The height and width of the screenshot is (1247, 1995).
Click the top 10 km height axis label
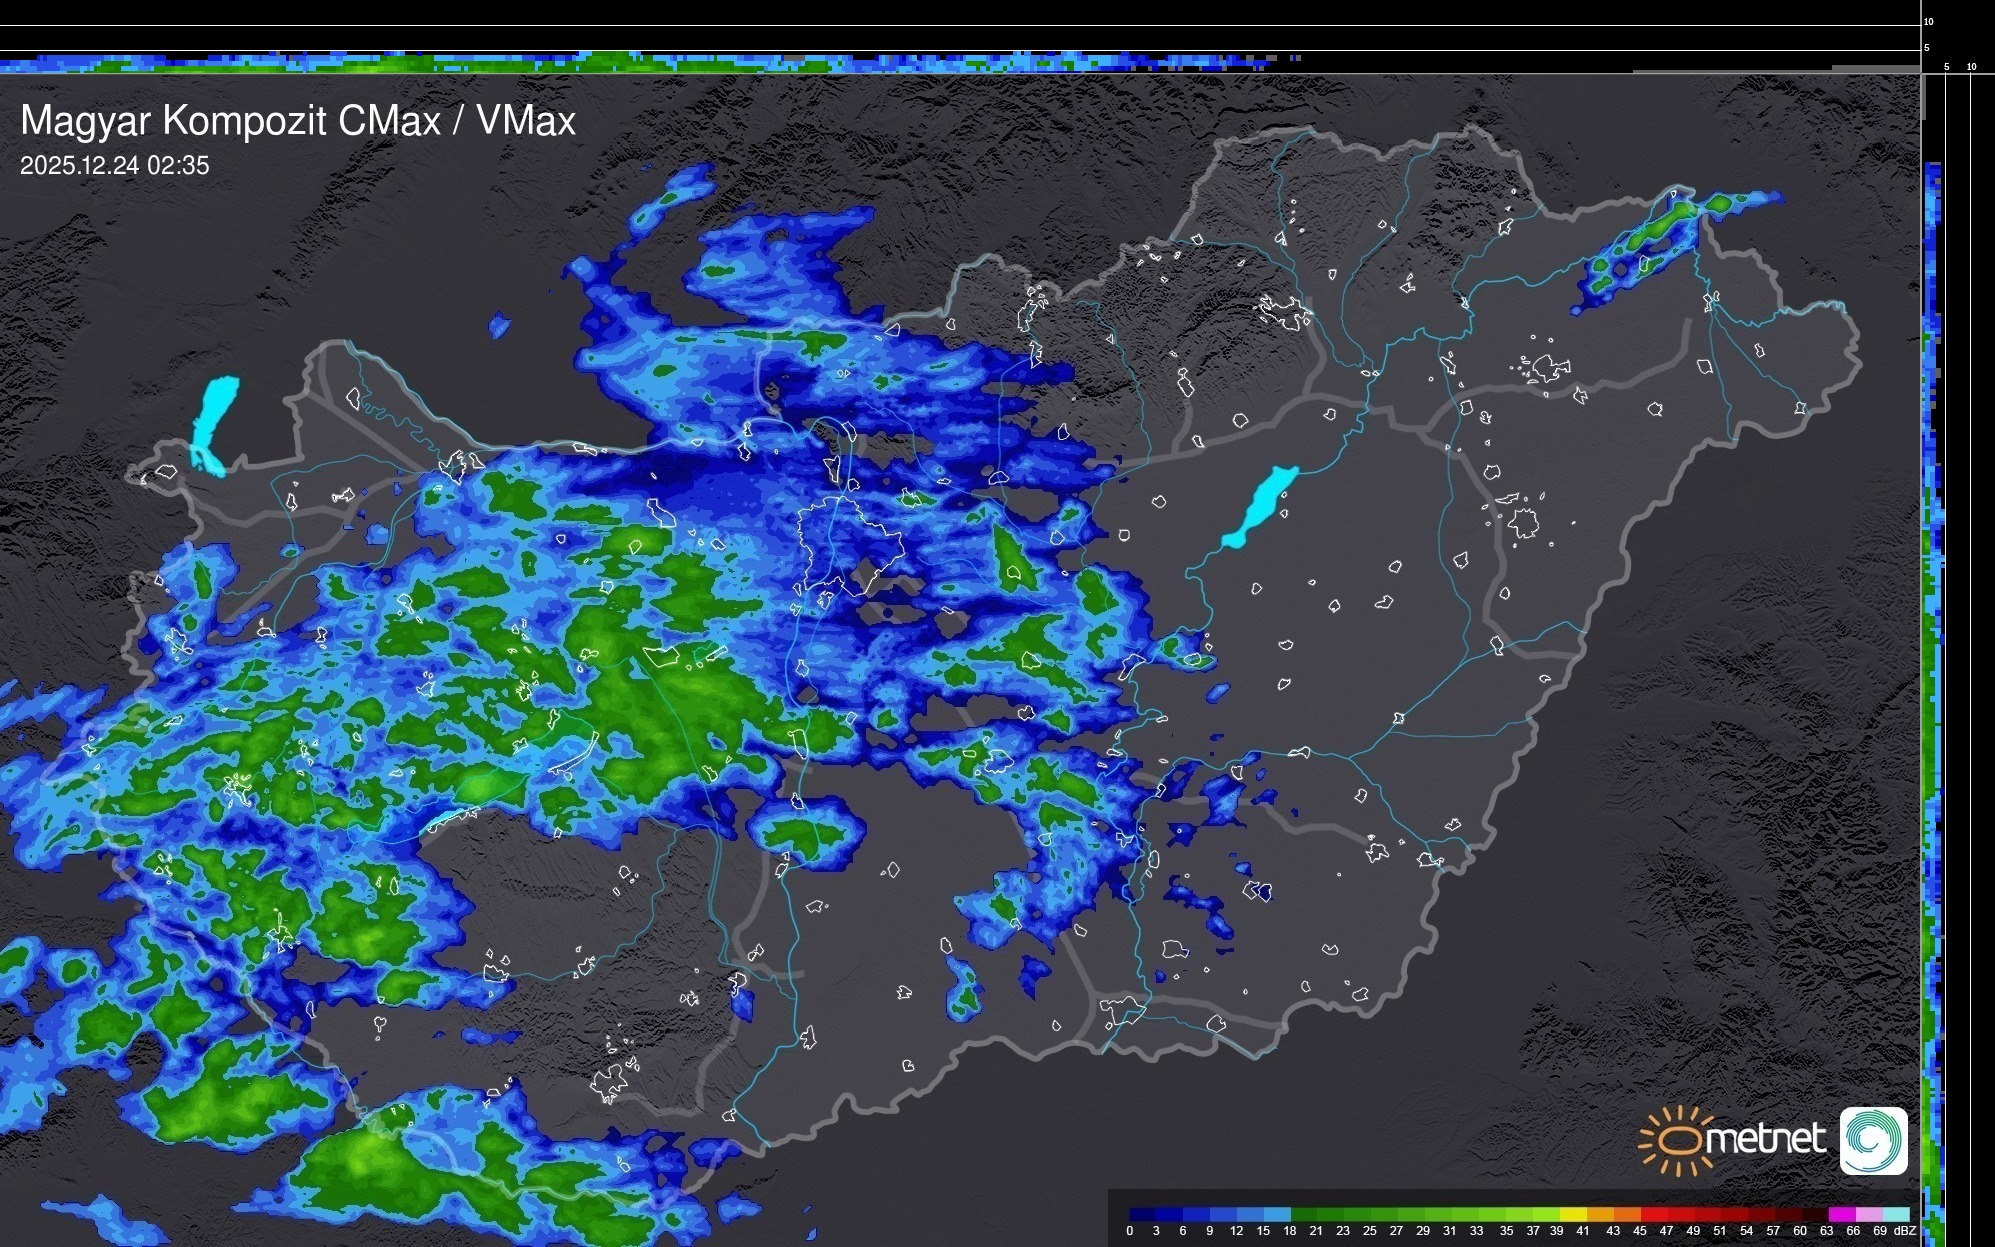pos(1929,21)
